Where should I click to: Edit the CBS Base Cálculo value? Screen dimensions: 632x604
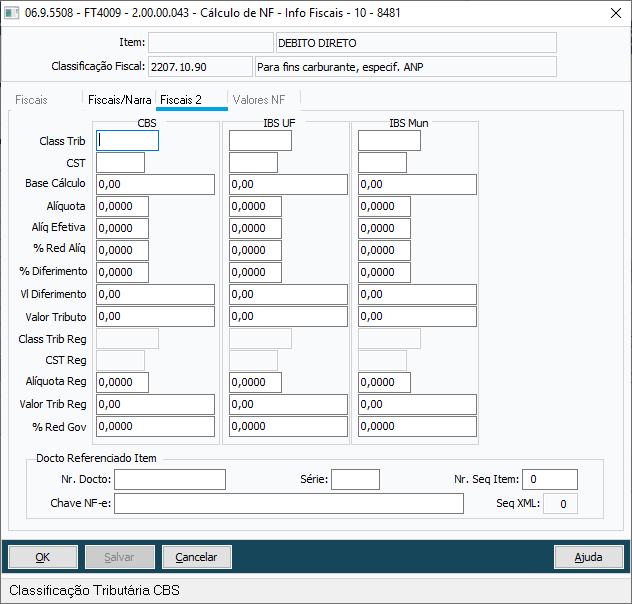156,185
